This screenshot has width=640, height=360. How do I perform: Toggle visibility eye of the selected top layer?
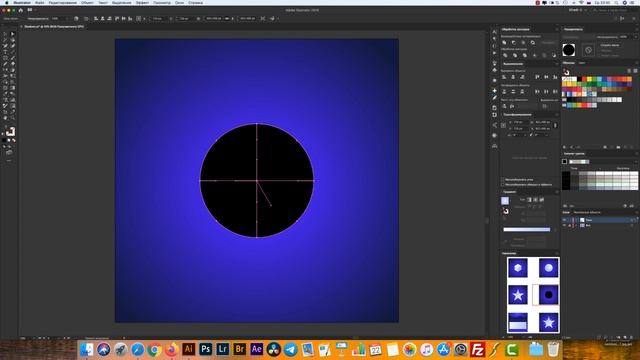(x=564, y=220)
